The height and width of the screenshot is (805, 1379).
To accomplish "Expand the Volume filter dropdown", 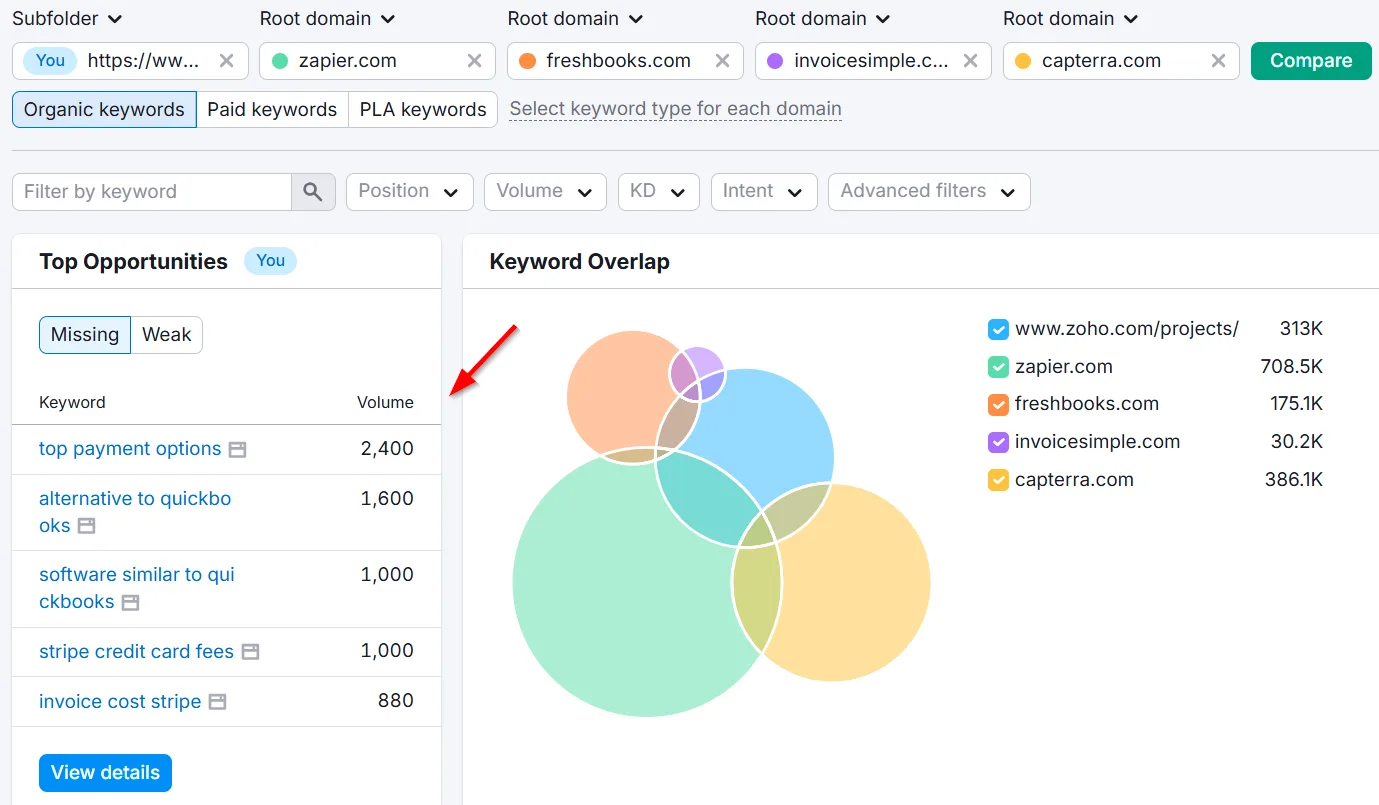I will [x=545, y=192].
